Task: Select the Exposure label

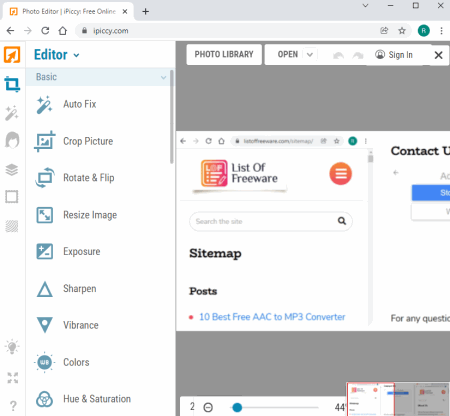Action: coord(82,251)
